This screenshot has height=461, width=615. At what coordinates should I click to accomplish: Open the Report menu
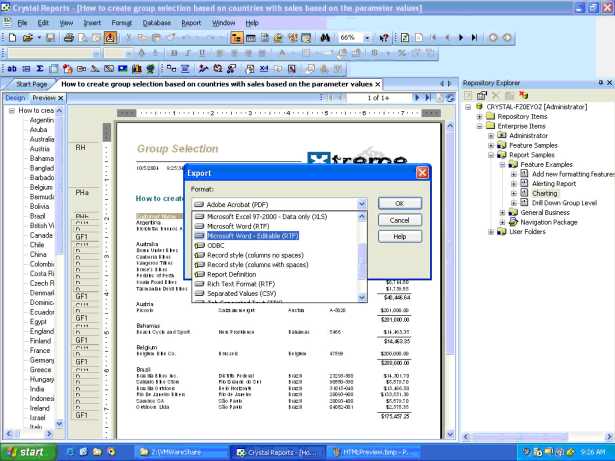191,23
